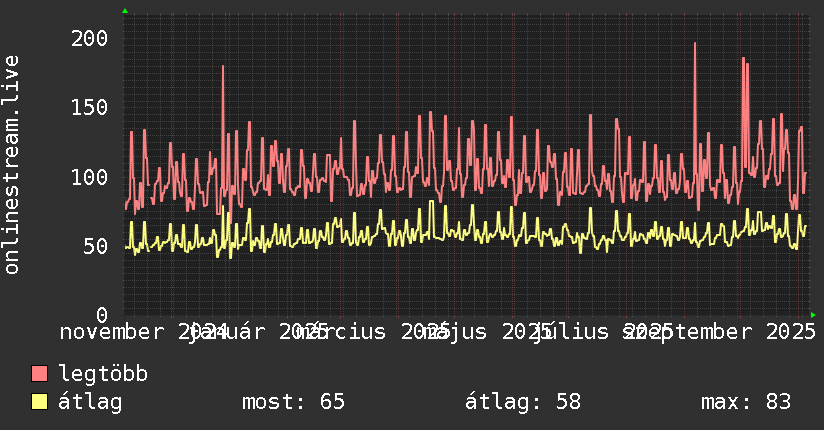This screenshot has width=824, height=430.
Task: Click the 150 y-axis label
Action: click(89, 107)
